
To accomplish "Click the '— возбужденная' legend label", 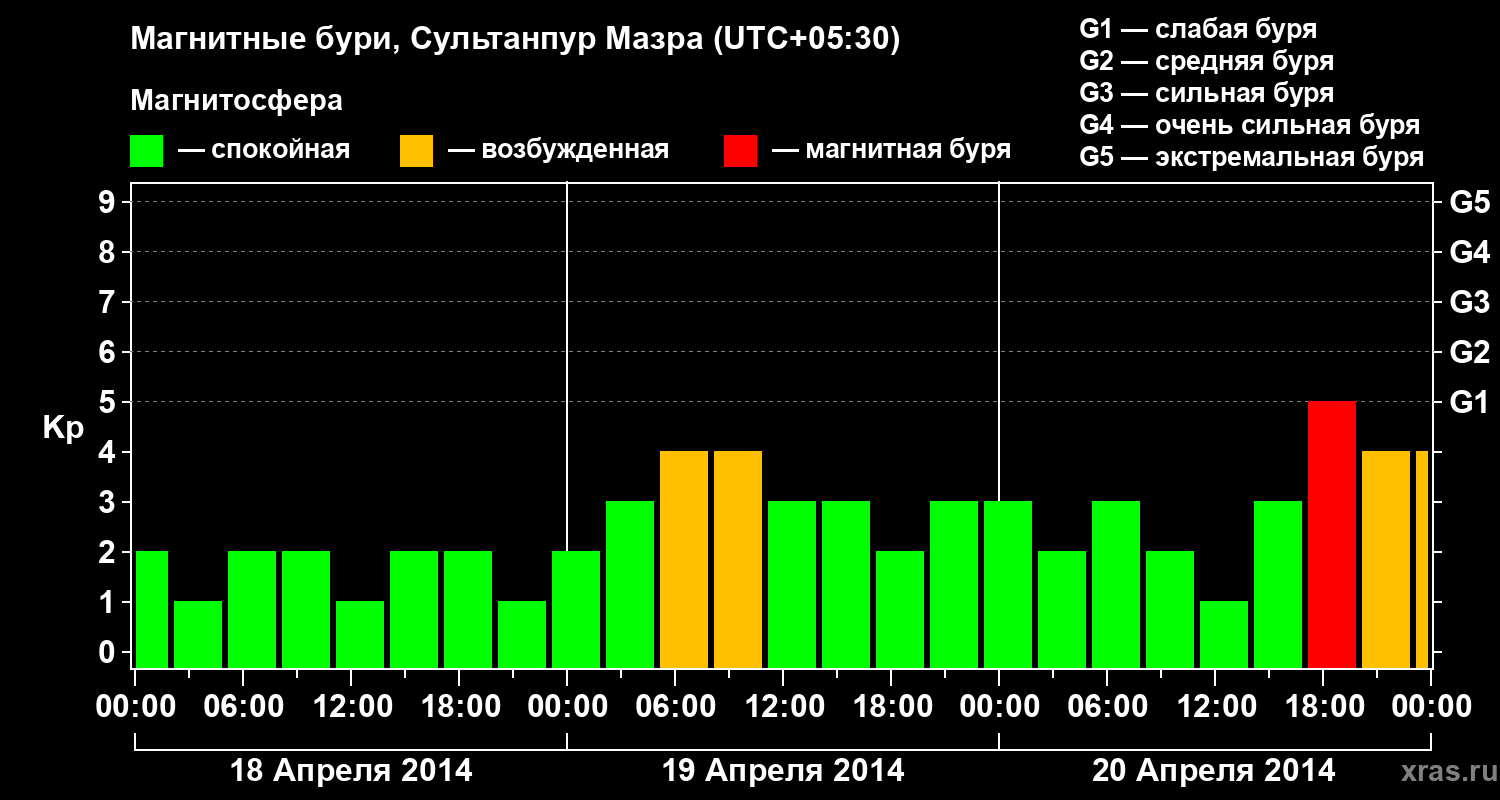I will pyautogui.click(x=558, y=151).
